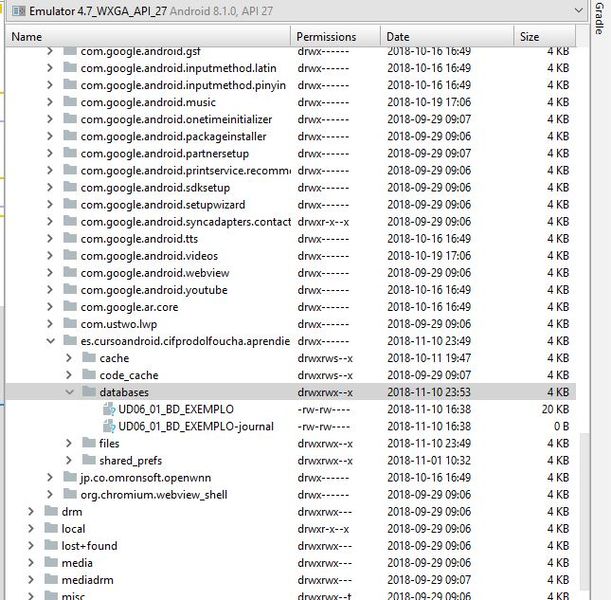
Task: Click the vertical scrollbar thumb of the file list
Action: tap(583, 510)
